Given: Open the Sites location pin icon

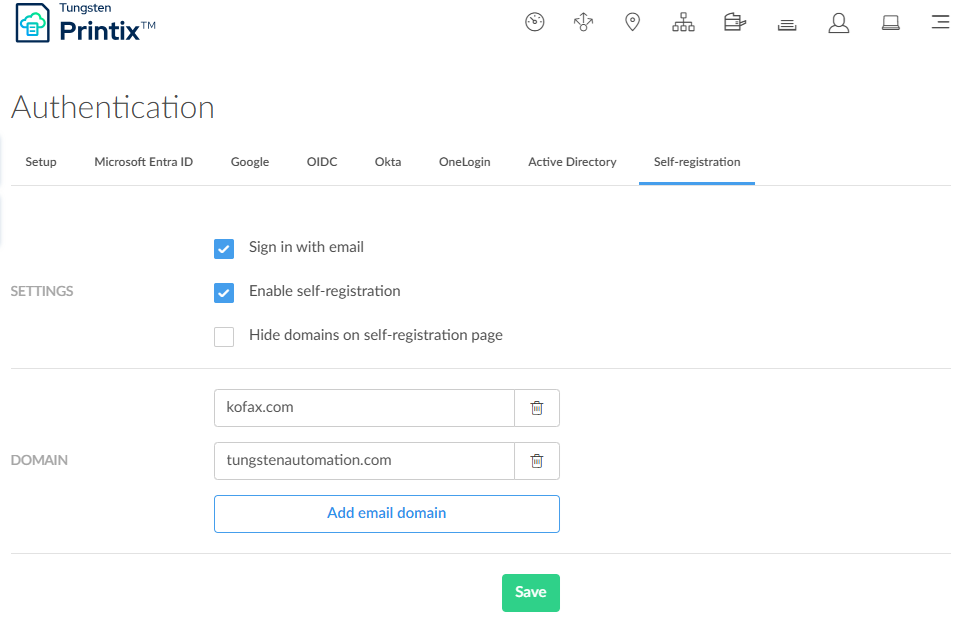Looking at the screenshot, I should [632, 22].
